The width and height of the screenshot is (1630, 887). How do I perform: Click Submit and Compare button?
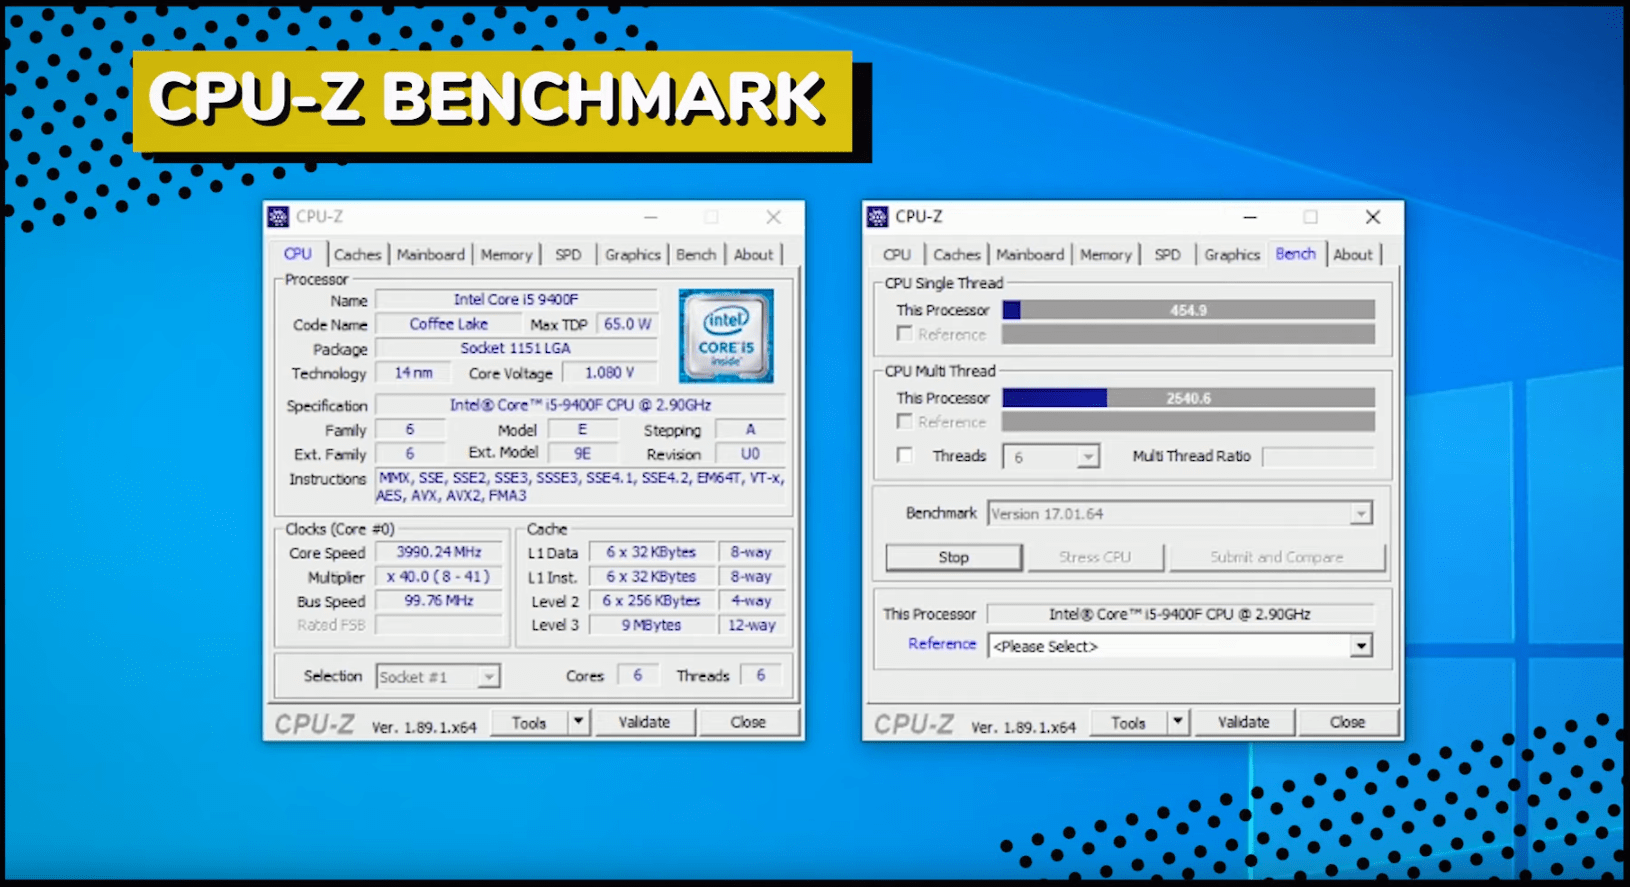click(1277, 557)
